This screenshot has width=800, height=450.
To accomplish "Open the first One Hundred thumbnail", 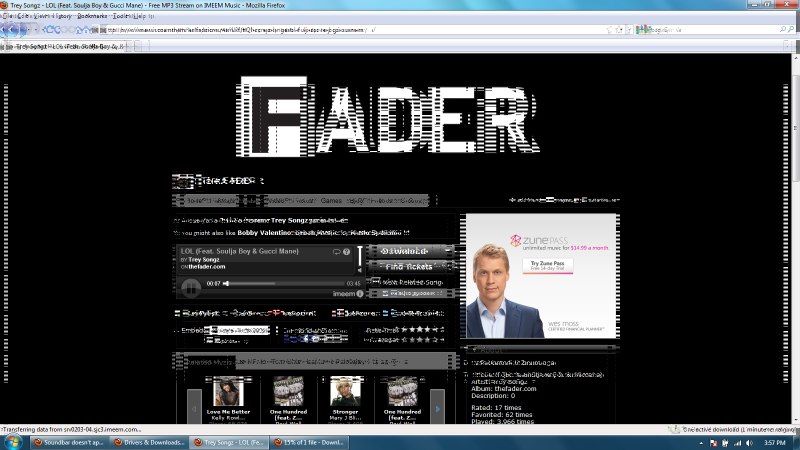I will [289, 391].
